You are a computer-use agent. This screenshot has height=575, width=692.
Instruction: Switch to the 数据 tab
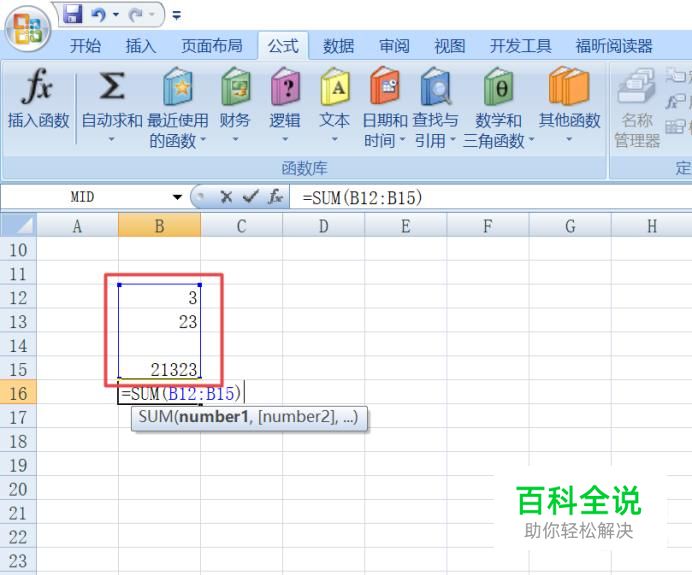(x=338, y=46)
